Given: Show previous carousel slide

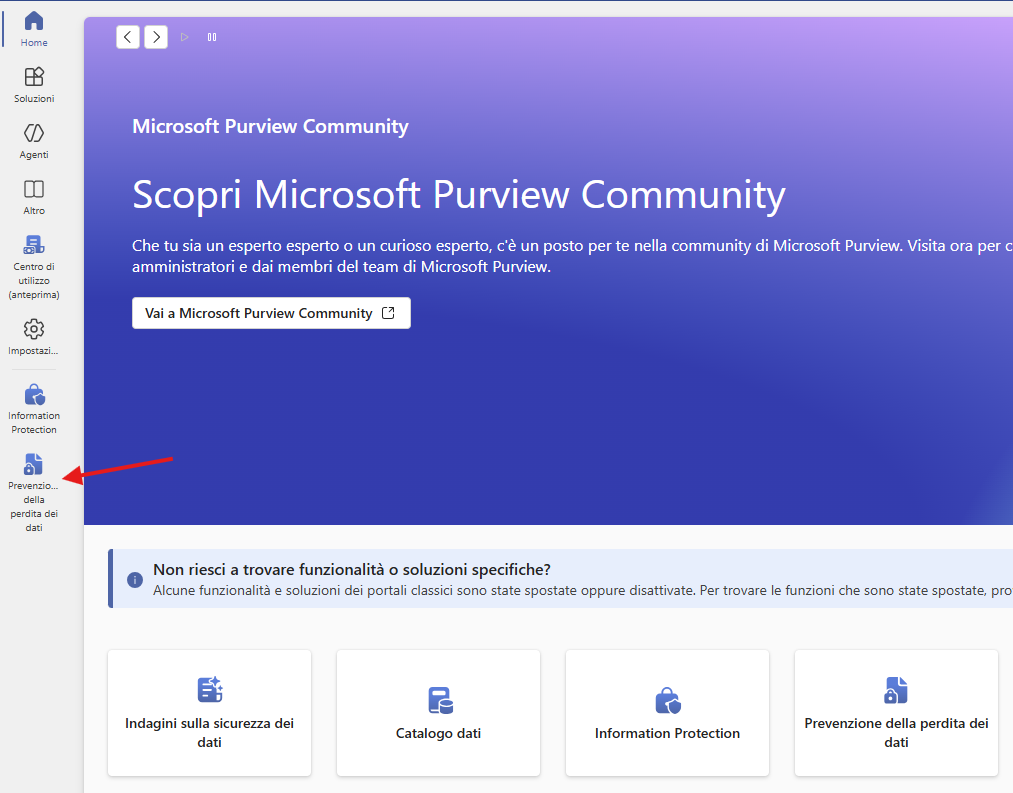Looking at the screenshot, I should [128, 37].
